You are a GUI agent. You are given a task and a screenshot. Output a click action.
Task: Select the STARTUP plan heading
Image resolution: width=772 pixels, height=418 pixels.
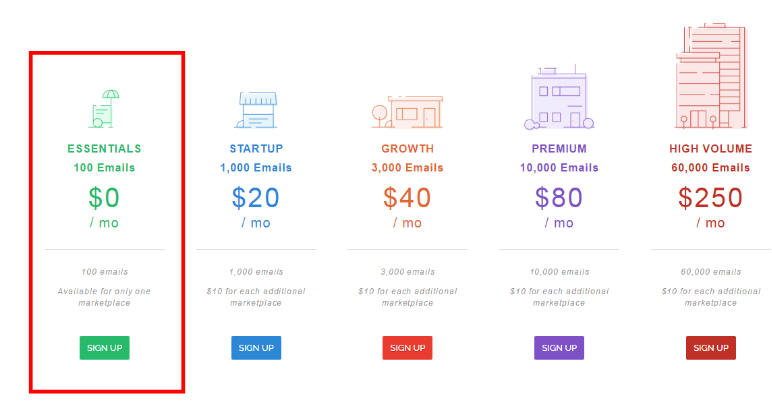click(256, 149)
